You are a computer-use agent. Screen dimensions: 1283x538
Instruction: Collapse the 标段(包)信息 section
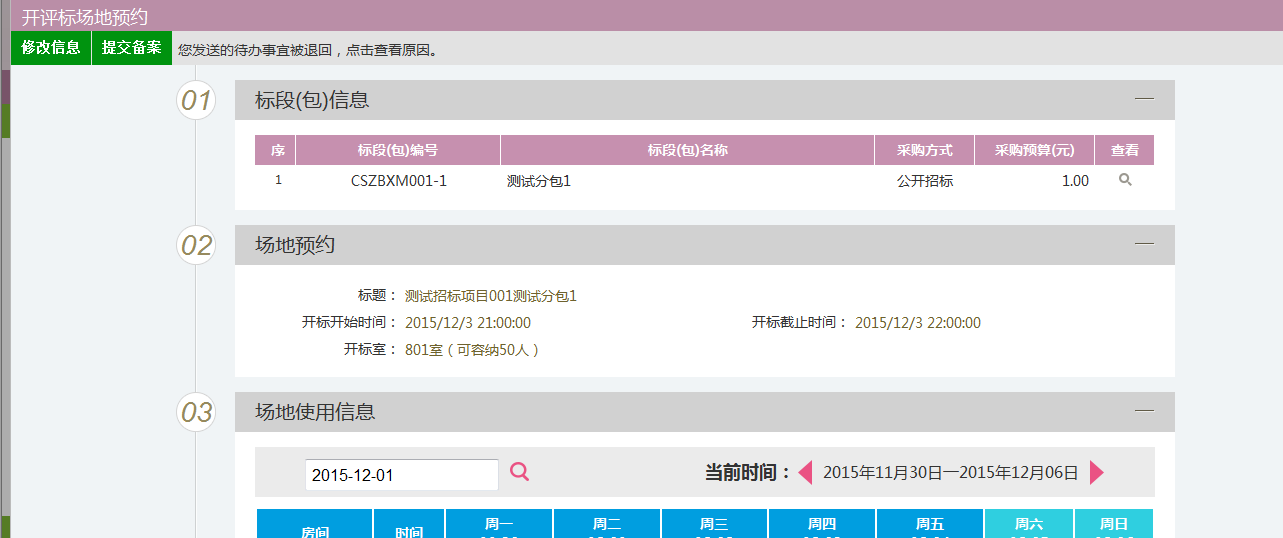click(x=1144, y=99)
